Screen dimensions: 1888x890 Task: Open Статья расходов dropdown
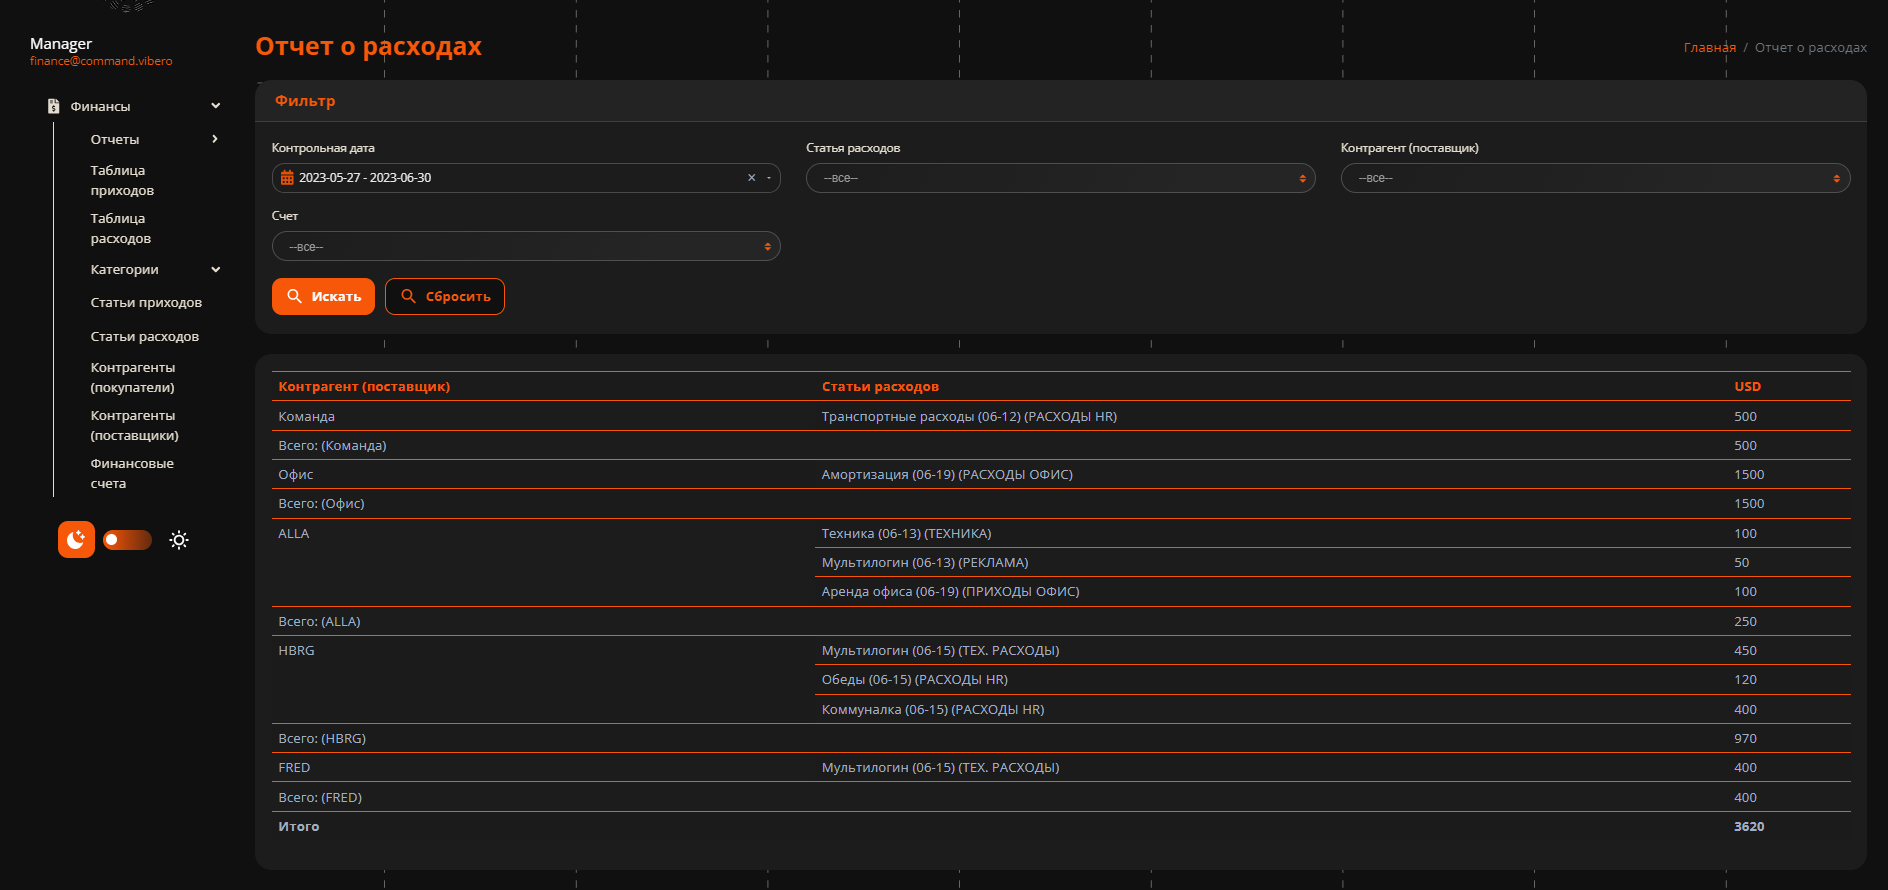click(1060, 178)
